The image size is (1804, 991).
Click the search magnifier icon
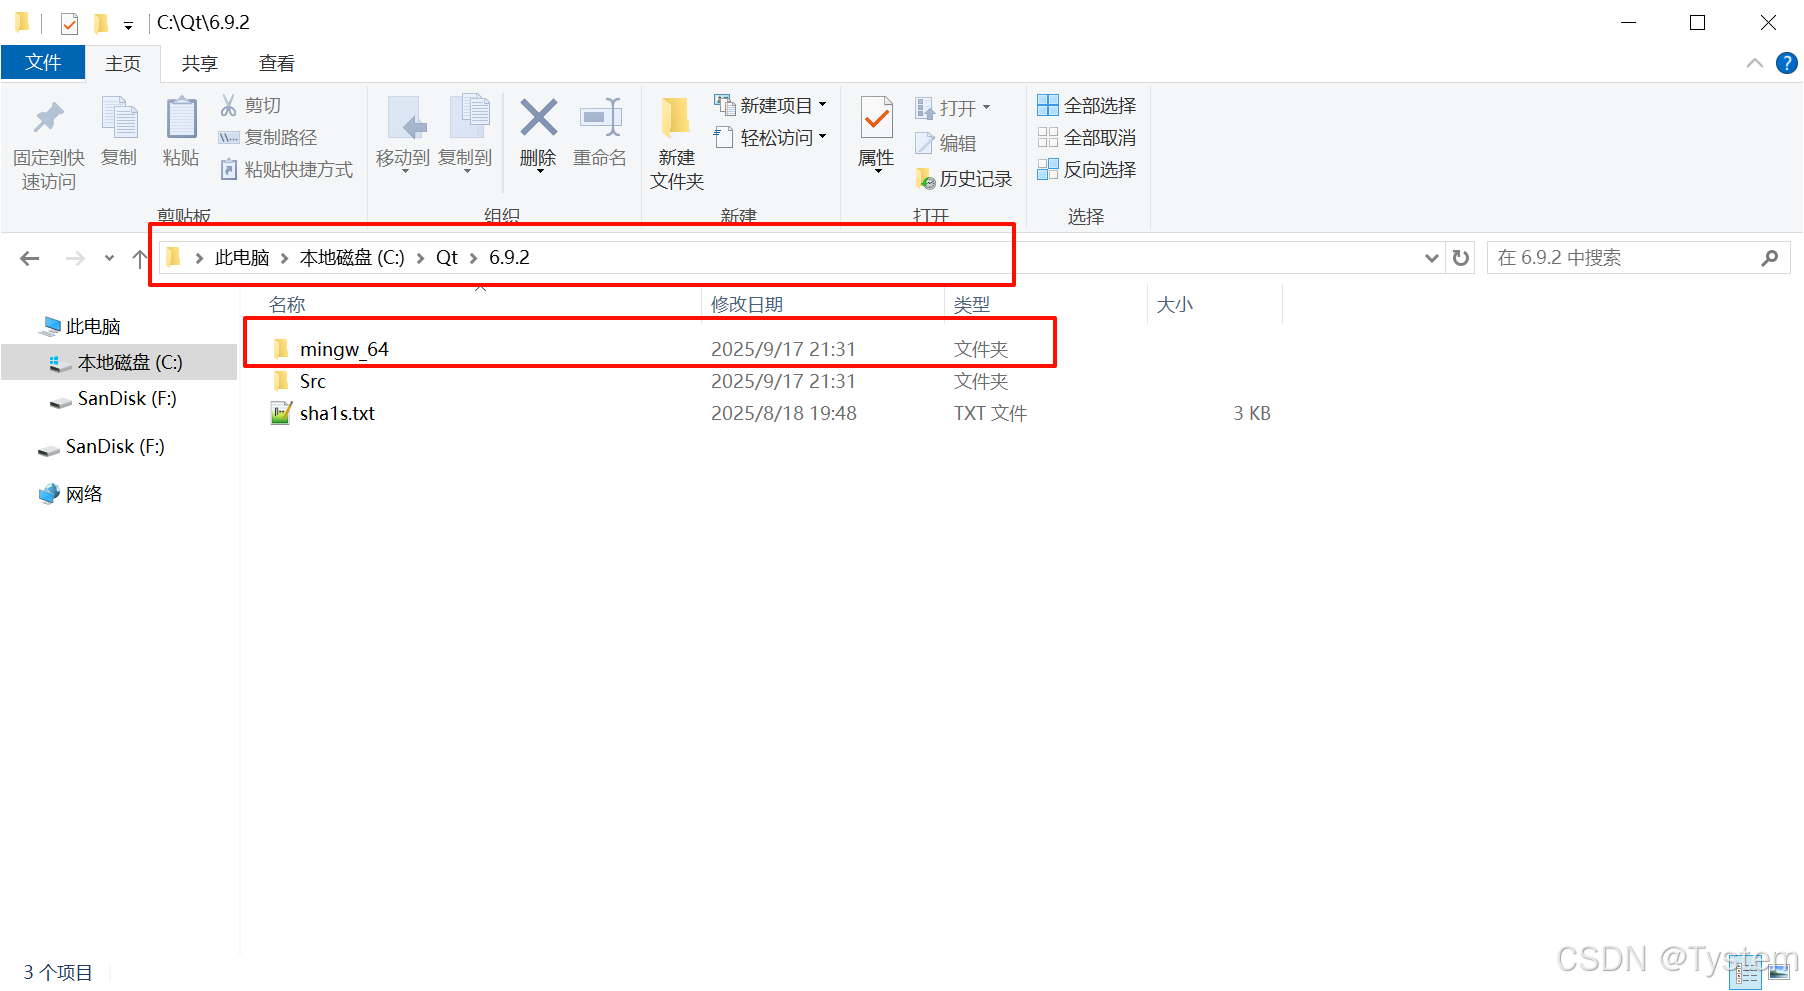click(x=1770, y=258)
